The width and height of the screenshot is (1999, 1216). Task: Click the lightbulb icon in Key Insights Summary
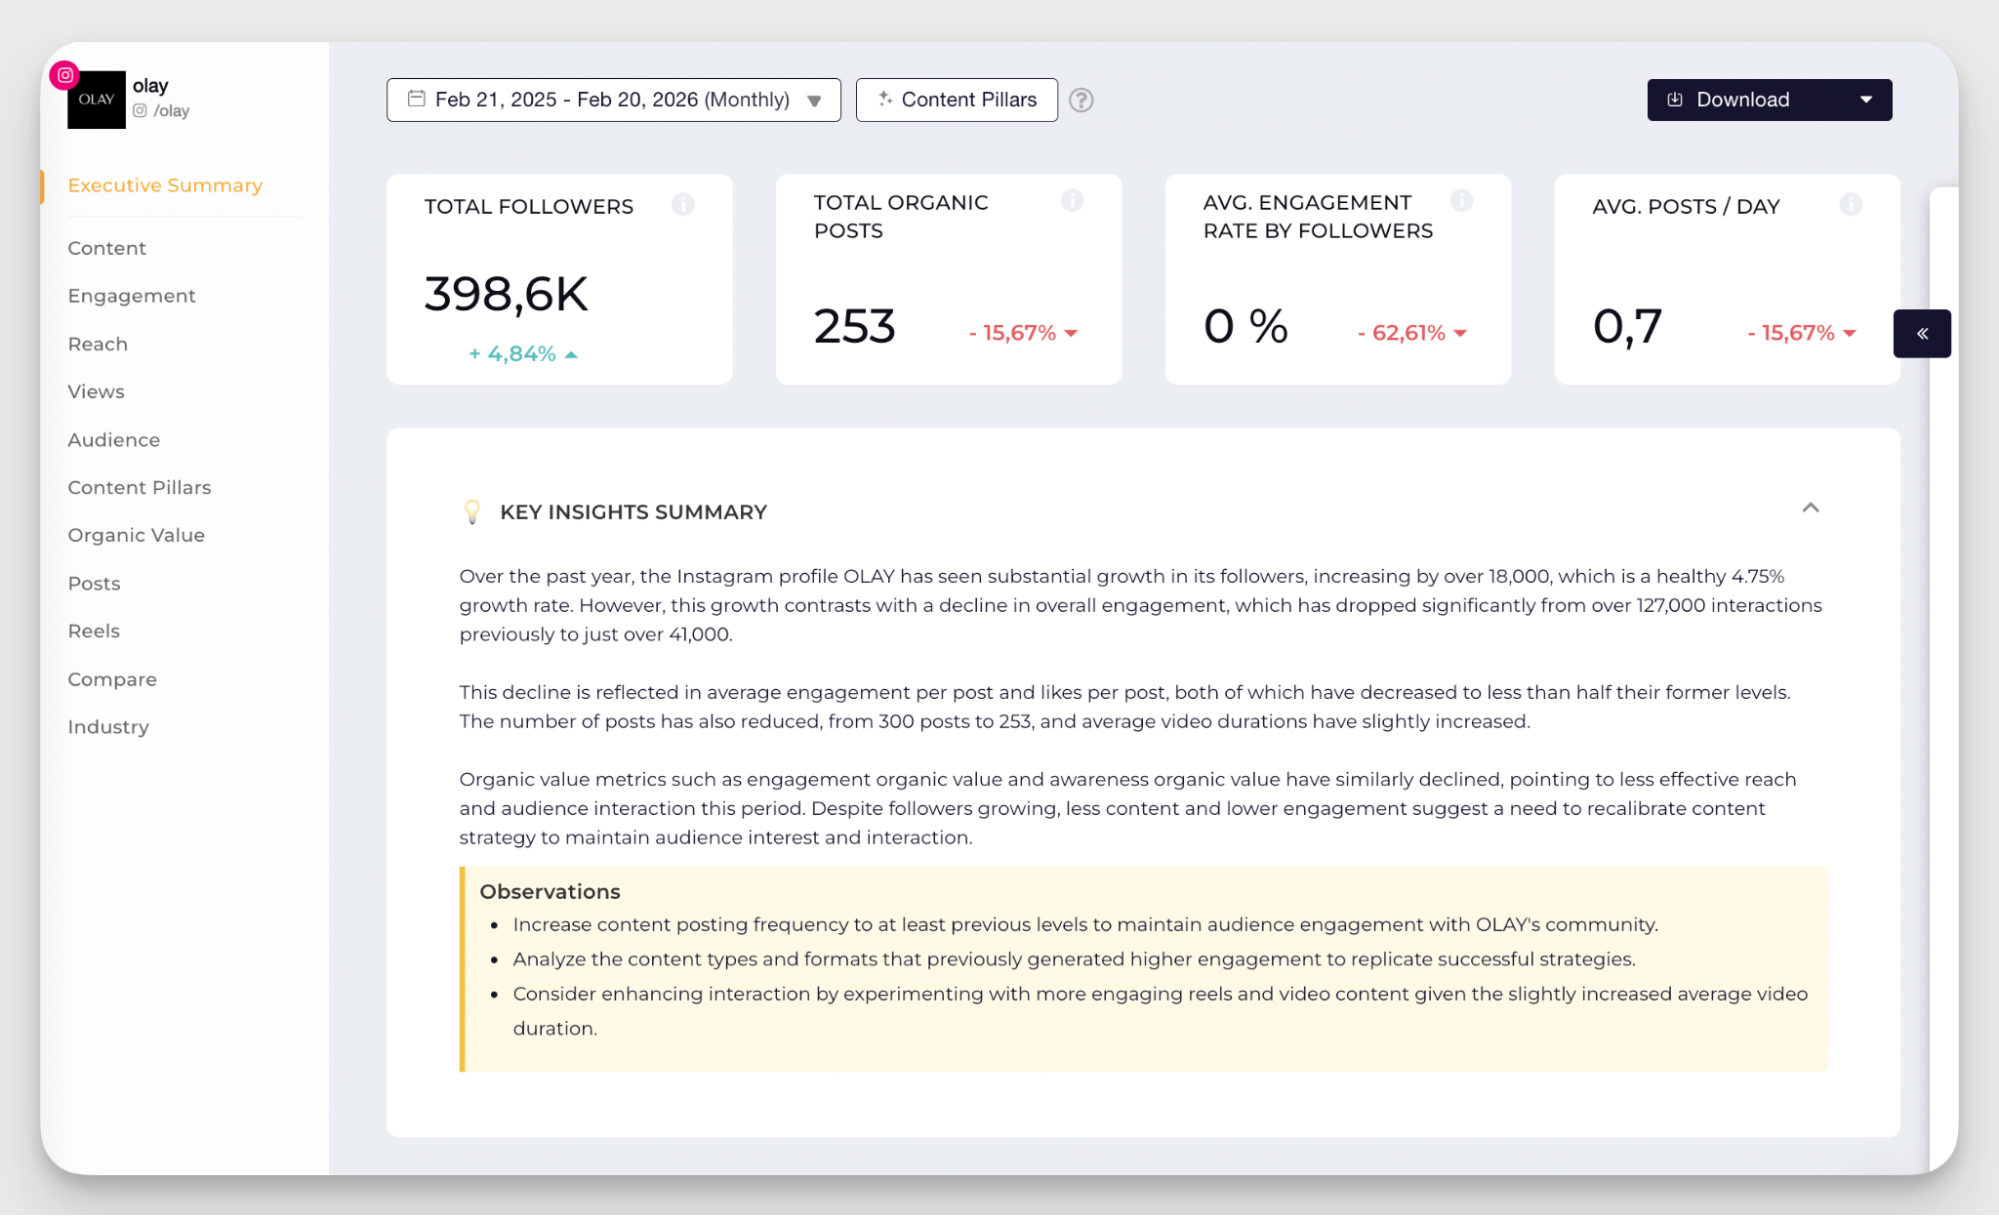click(x=472, y=511)
